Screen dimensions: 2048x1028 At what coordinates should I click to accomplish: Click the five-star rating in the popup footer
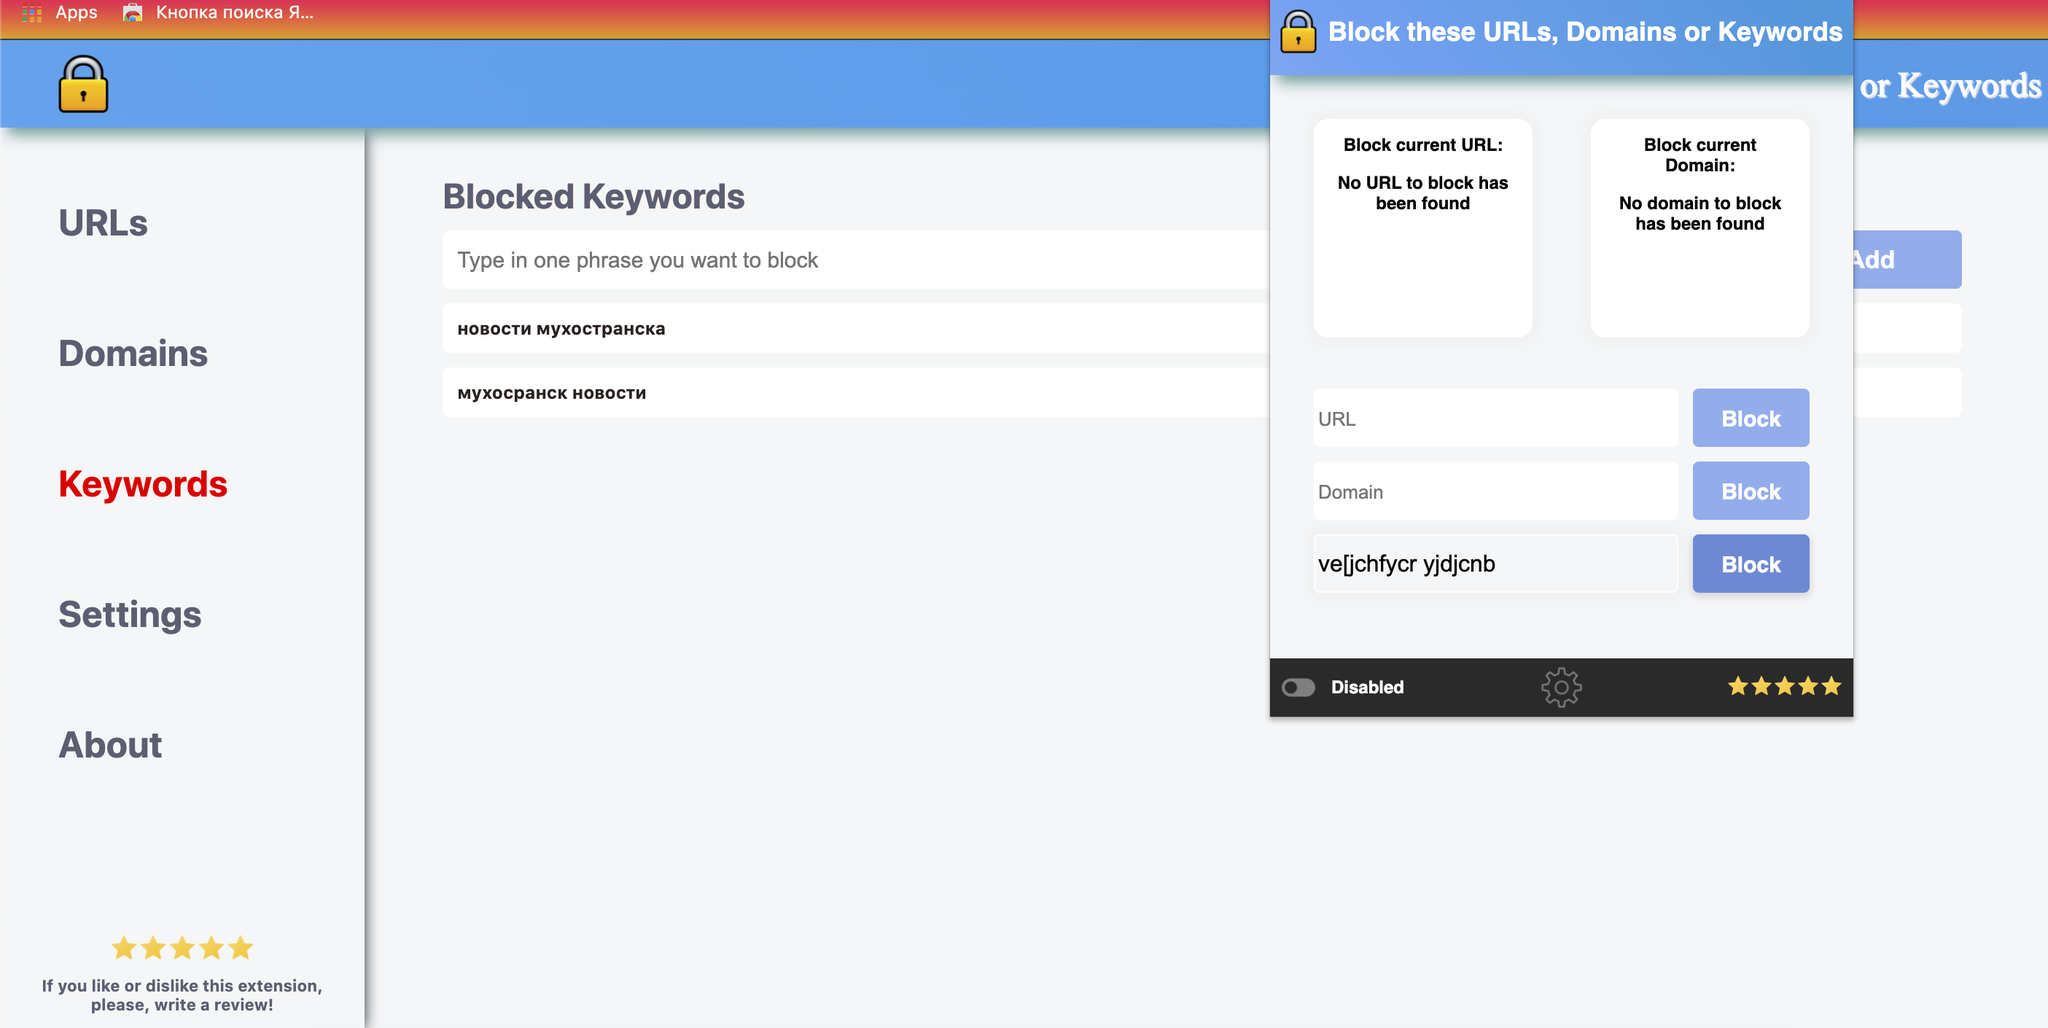[x=1784, y=686]
